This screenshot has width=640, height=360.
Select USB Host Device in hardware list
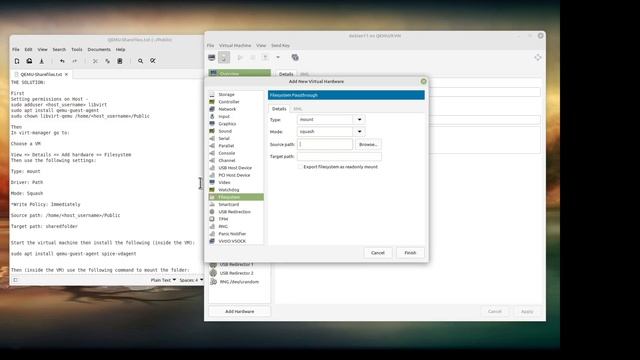tap(236, 168)
